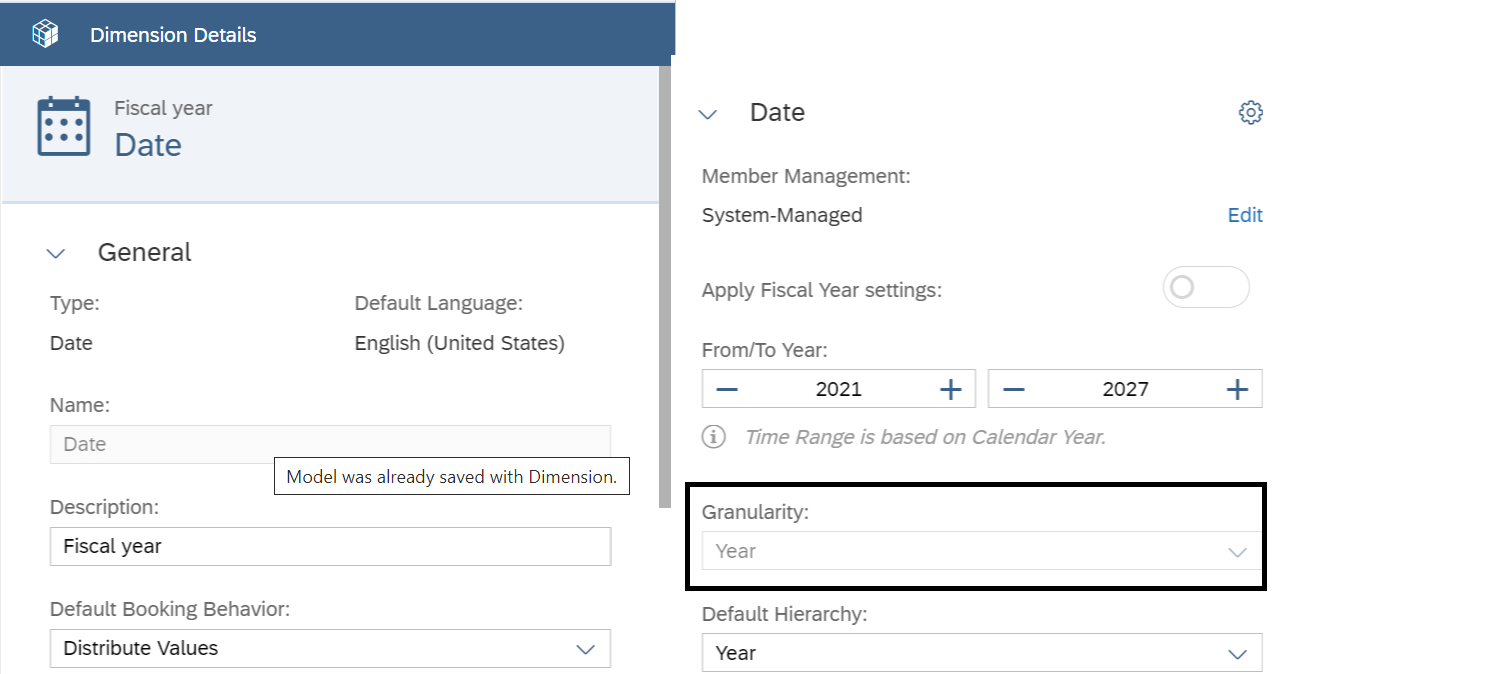1489x674 pixels.
Task: Click the Model was already saved tooltip
Action: click(451, 477)
